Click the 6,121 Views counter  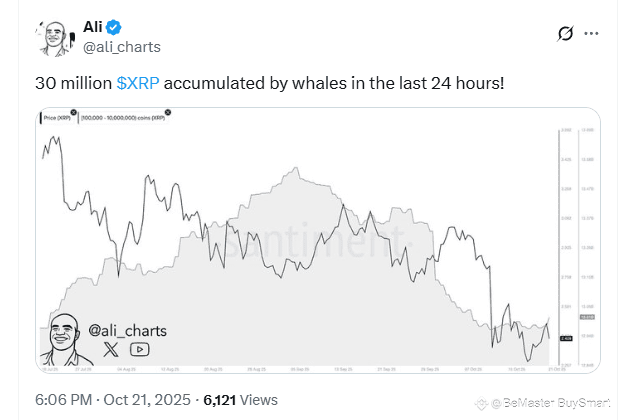240,400
